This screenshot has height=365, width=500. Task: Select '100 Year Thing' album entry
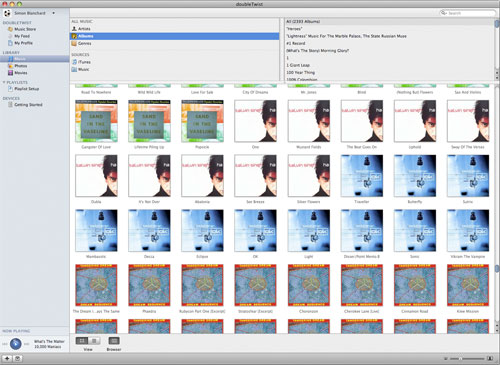coord(300,72)
